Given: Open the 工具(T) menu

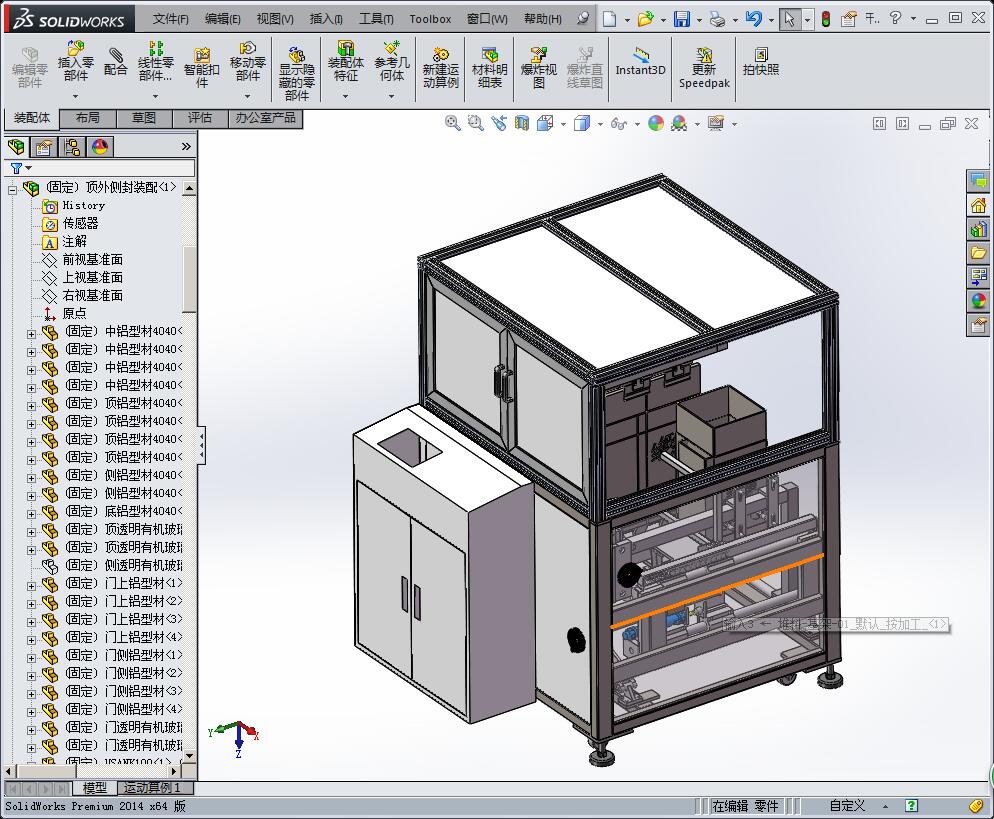Looking at the screenshot, I should click(x=376, y=19).
